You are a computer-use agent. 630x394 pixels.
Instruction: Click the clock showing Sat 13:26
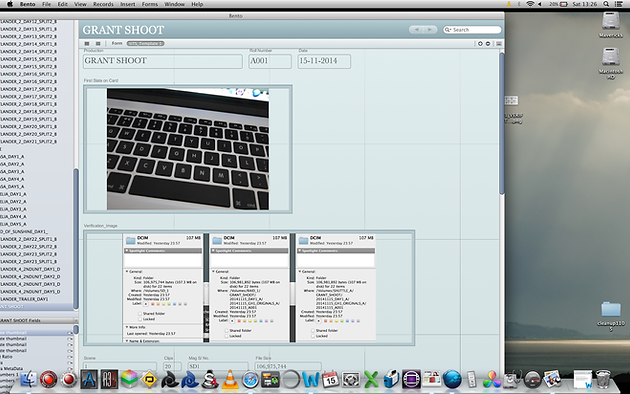point(585,4)
